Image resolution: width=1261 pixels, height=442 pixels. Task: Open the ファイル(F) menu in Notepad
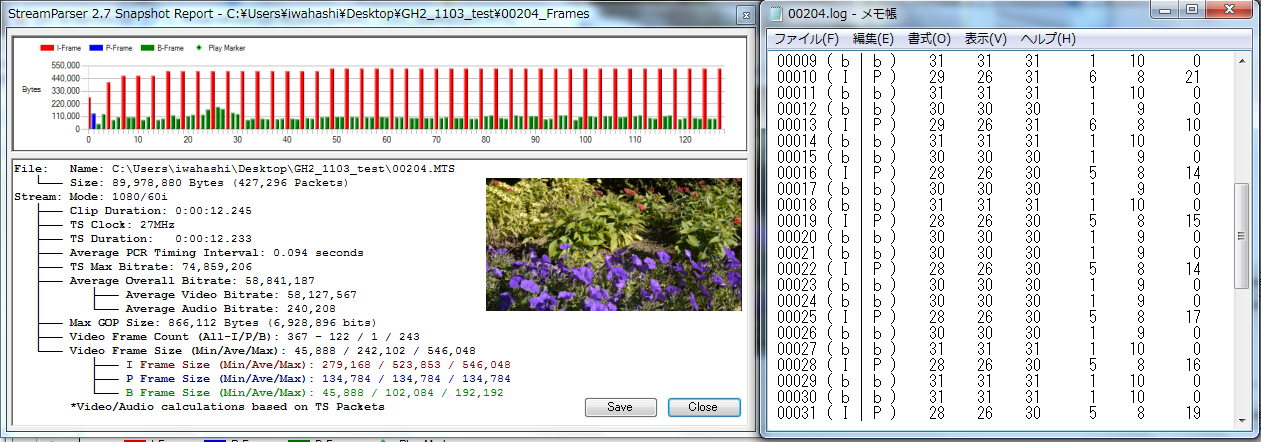click(807, 39)
